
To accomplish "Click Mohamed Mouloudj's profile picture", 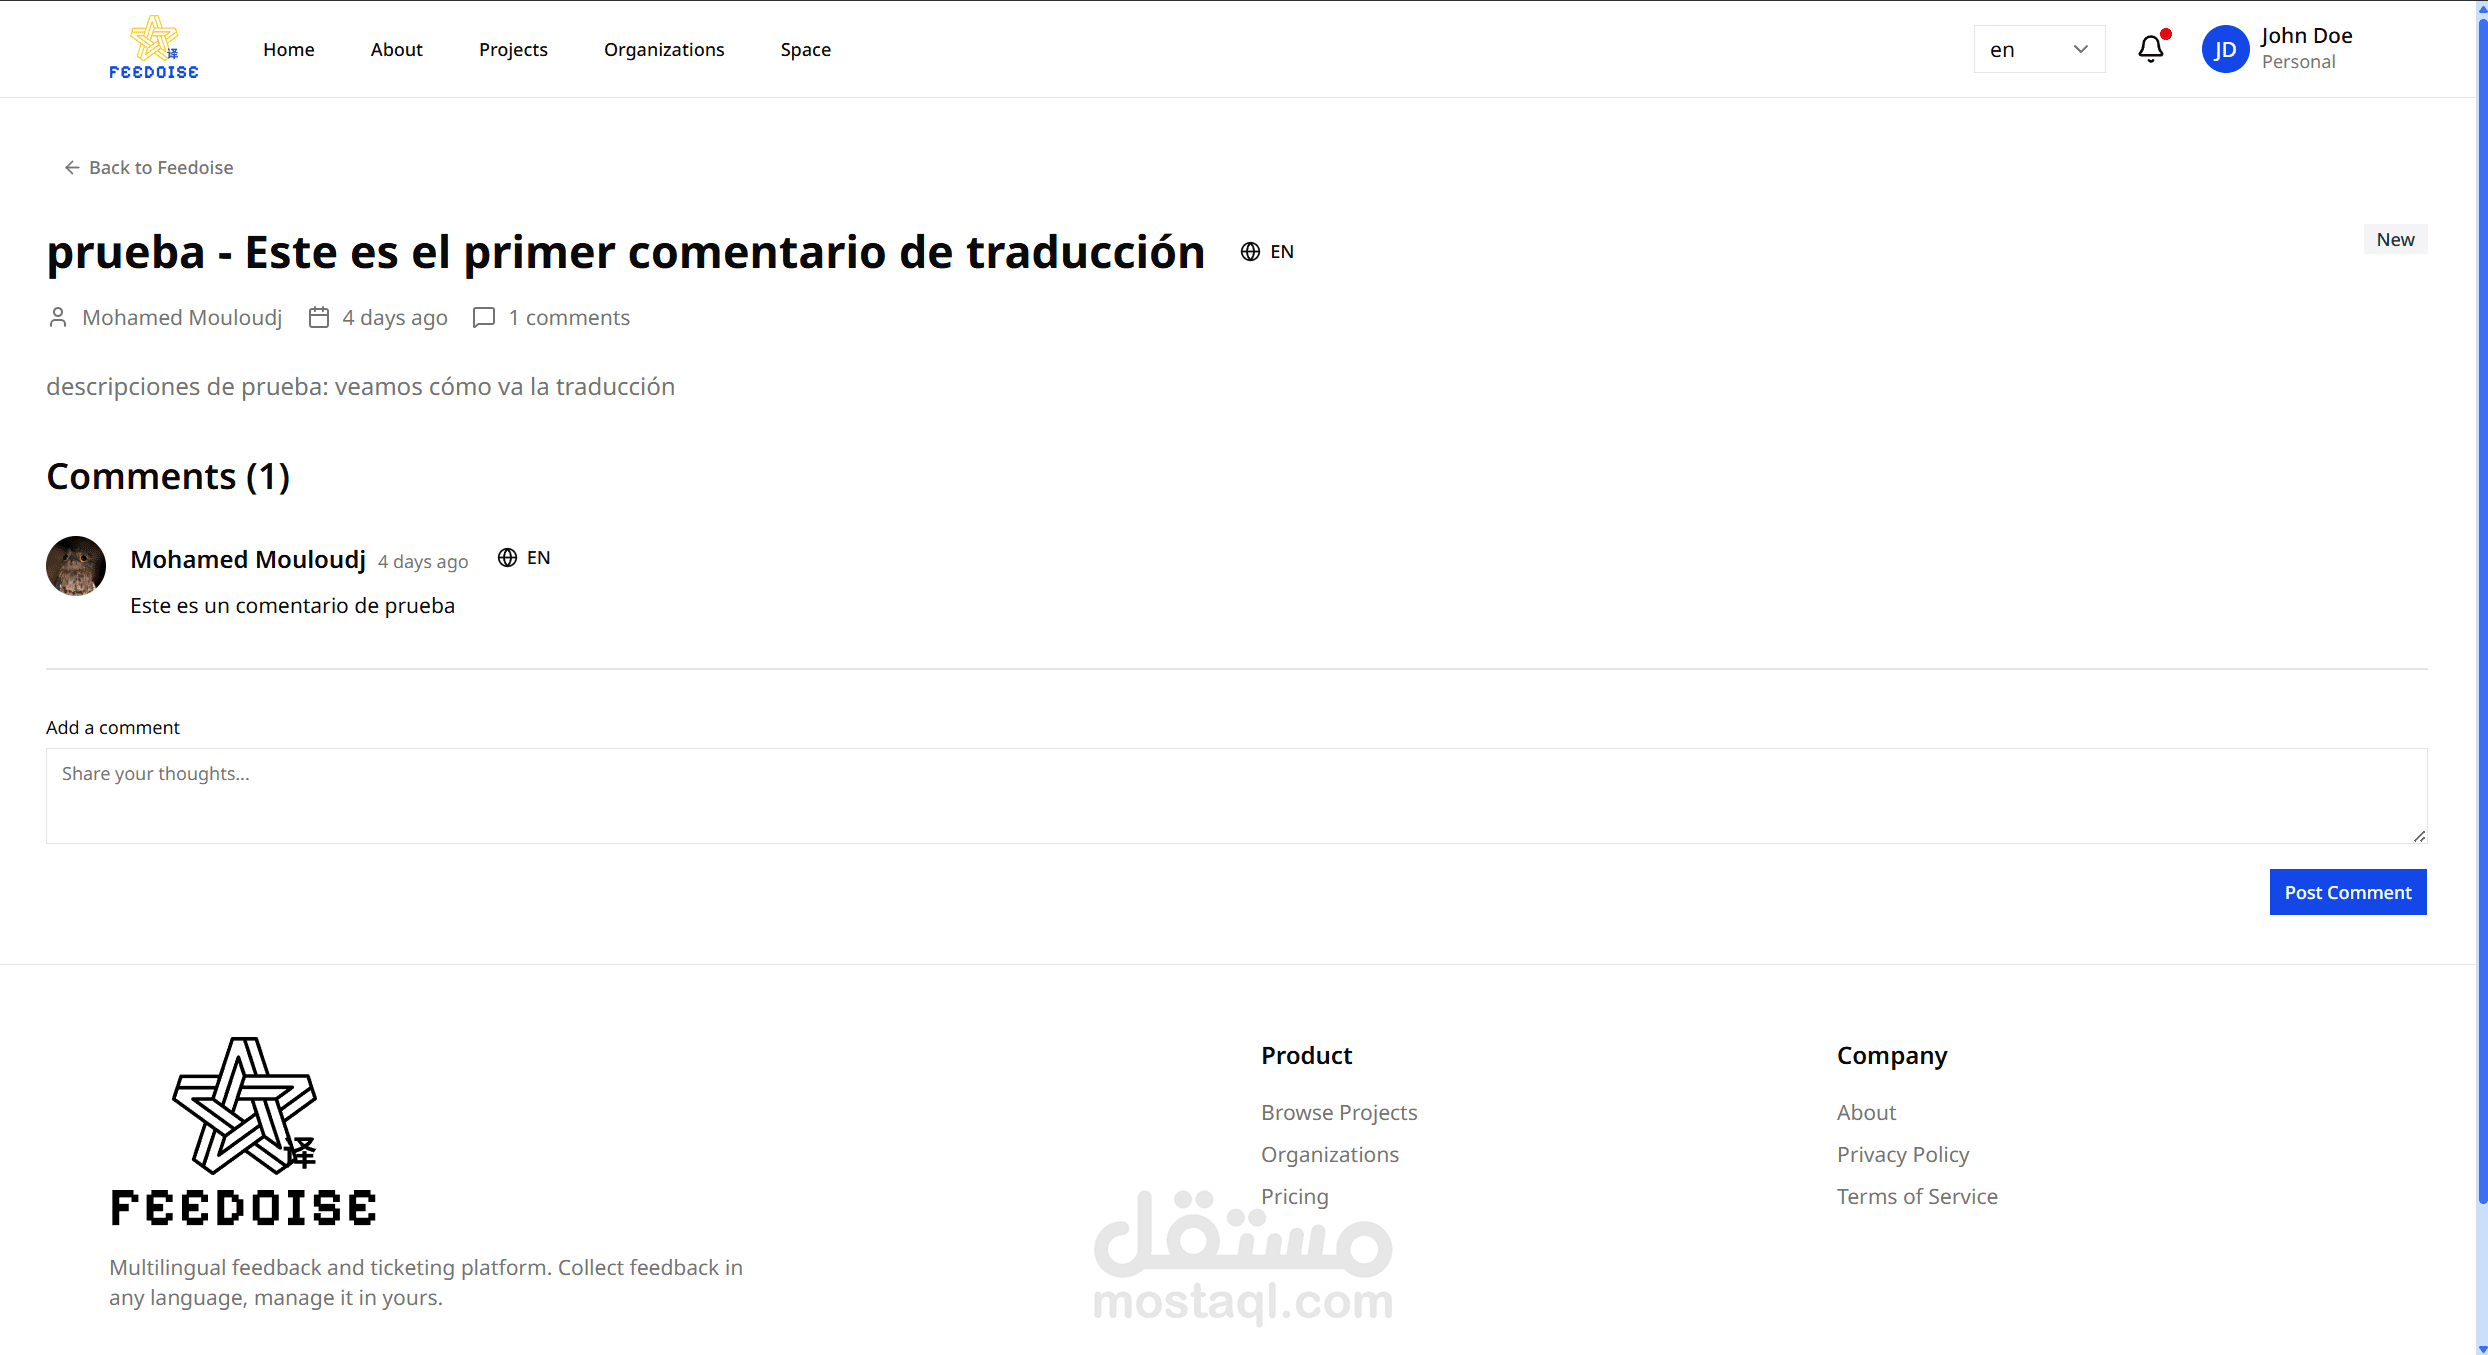I will point(76,566).
